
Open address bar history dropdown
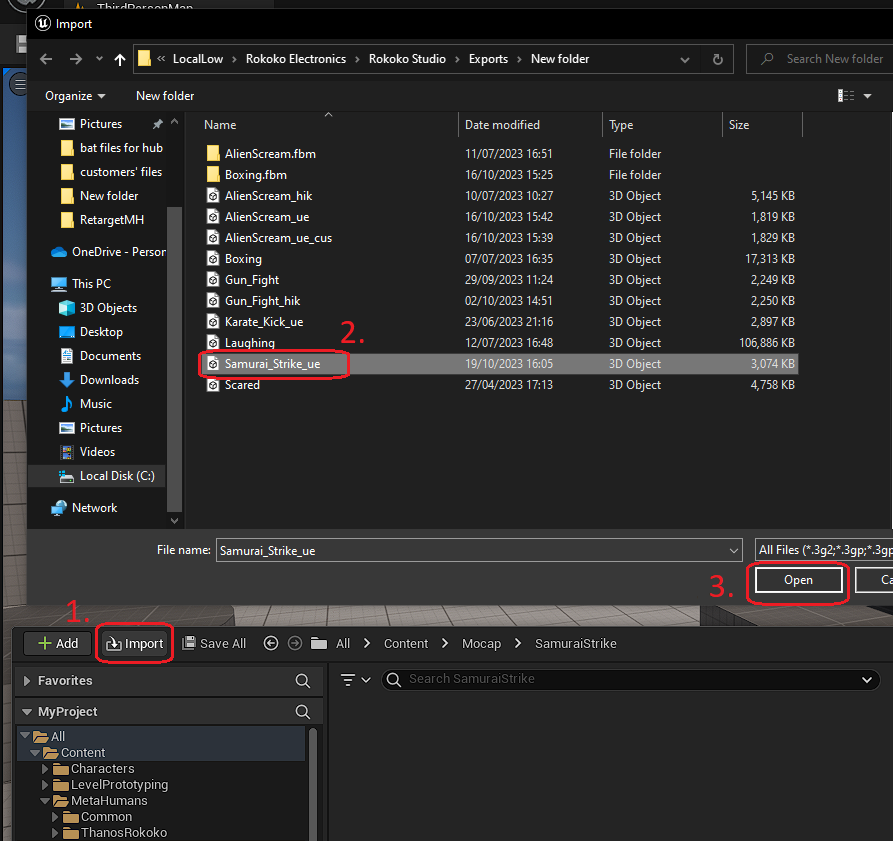(685, 59)
